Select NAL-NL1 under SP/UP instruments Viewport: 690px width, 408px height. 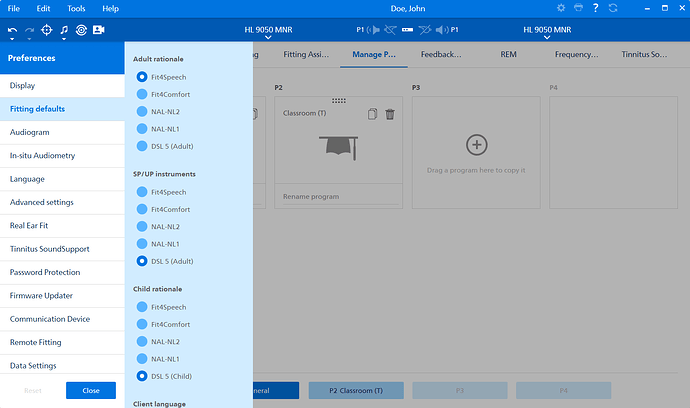click(x=142, y=244)
